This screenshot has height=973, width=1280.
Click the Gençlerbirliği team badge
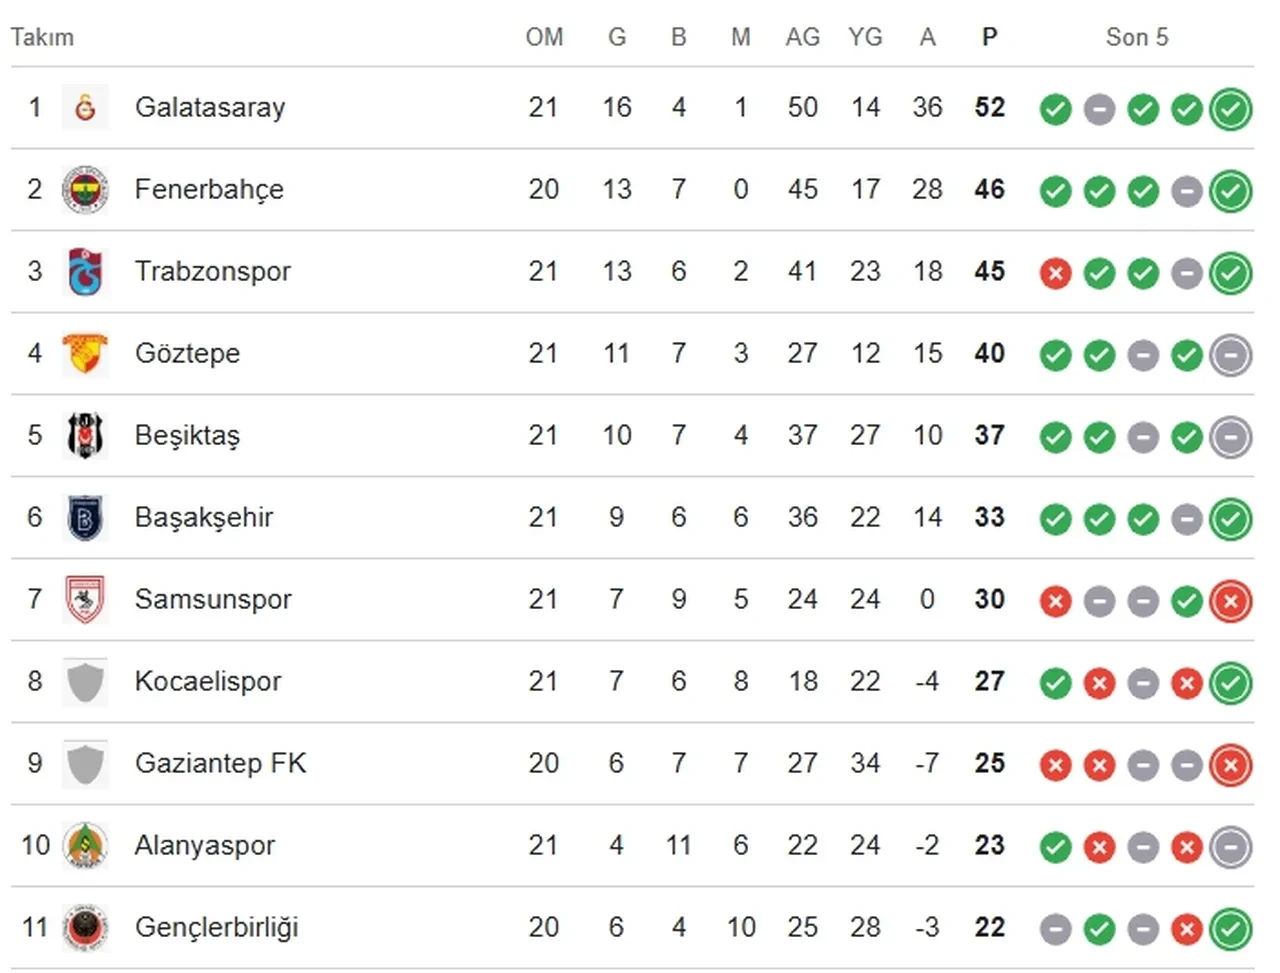(x=86, y=927)
